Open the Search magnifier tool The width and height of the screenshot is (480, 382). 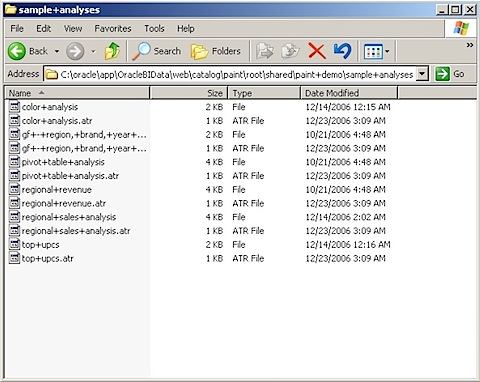(x=156, y=51)
